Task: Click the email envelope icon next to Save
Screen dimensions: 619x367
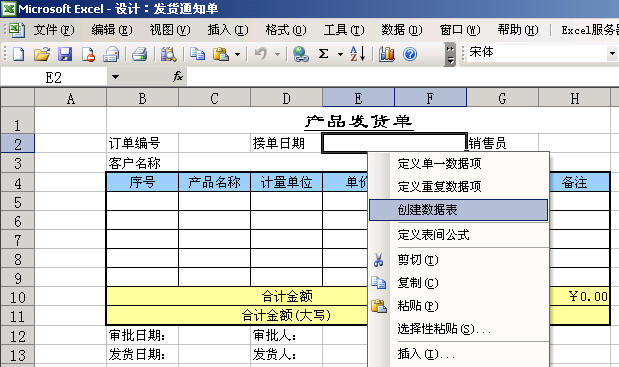Action: coord(111,54)
